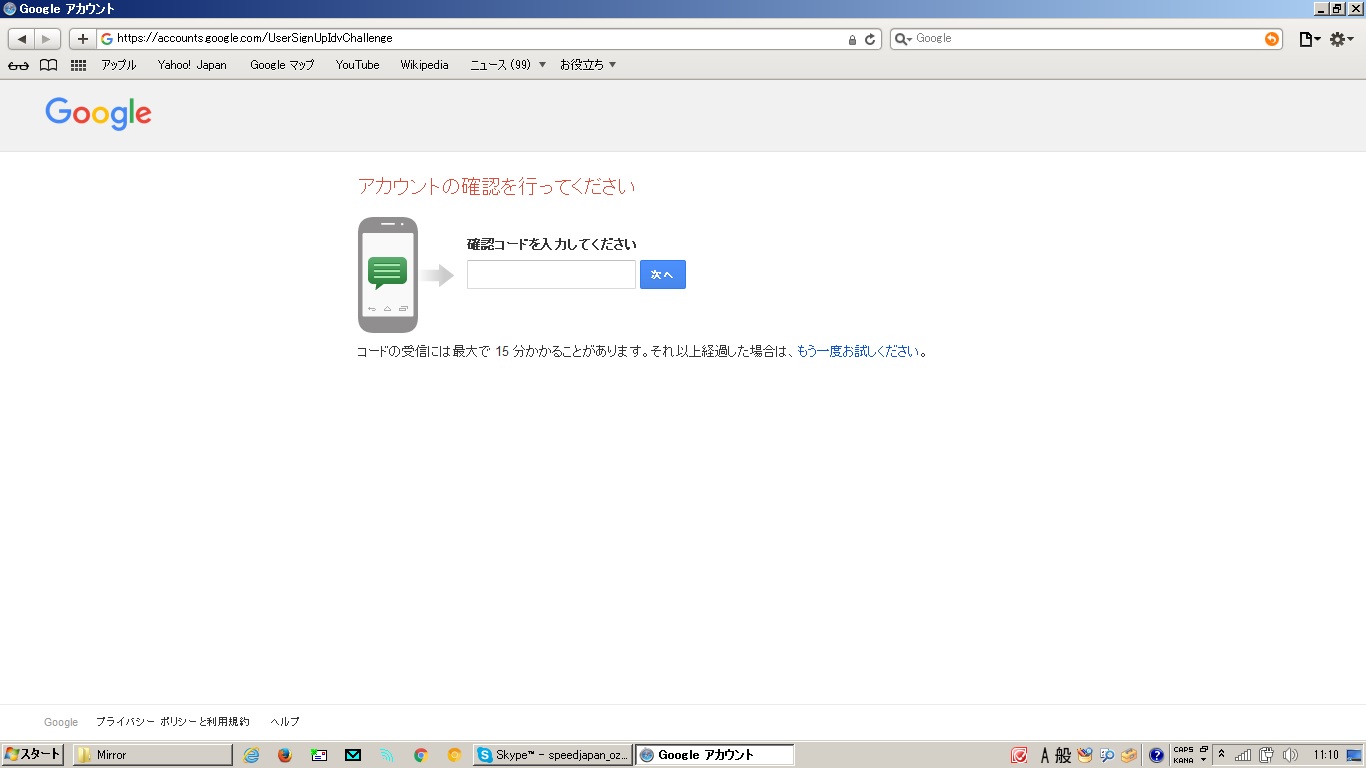The image size is (1366, 768).
Task: Click the power plug tray icon
Action: pos(1266,755)
